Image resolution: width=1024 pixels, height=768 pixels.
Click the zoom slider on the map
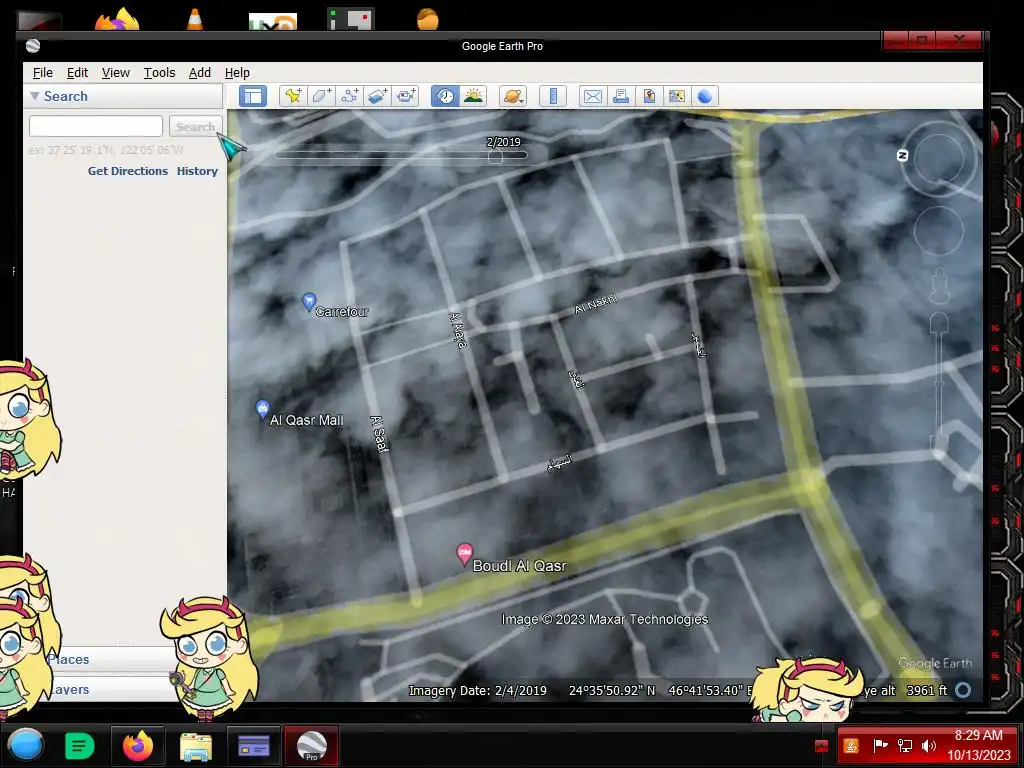(939, 385)
